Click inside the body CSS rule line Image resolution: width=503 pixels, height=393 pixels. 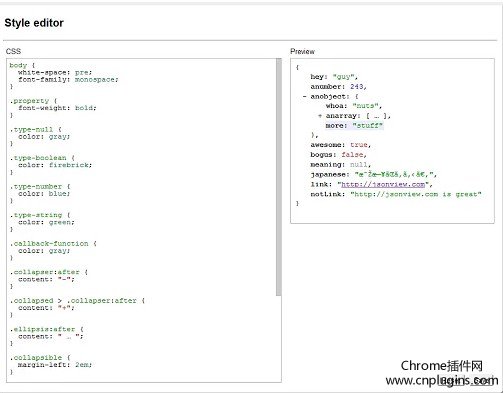[22, 65]
